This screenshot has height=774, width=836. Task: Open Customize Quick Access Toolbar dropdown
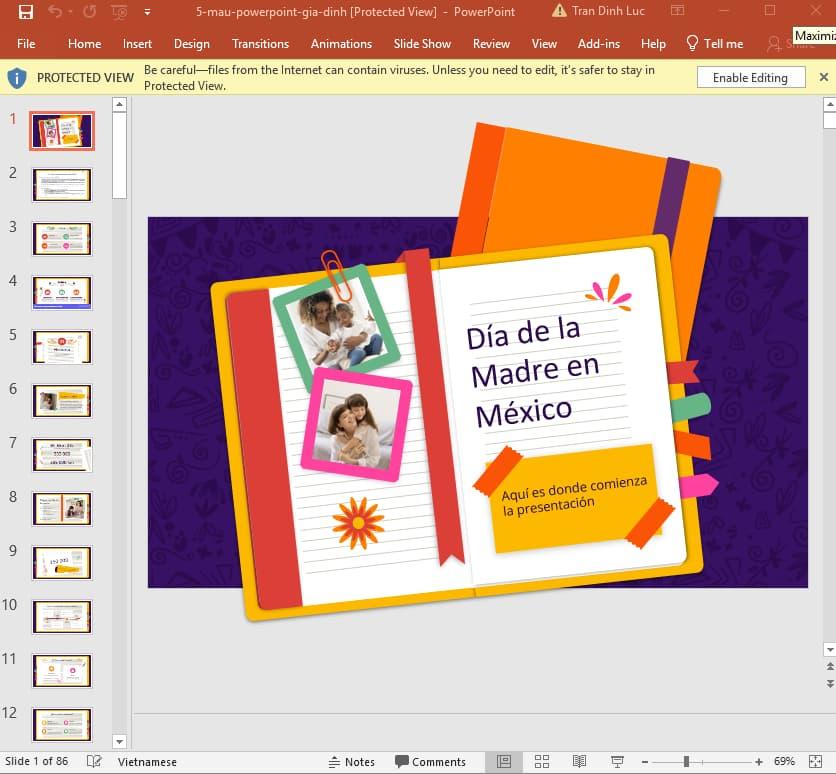coord(145,11)
